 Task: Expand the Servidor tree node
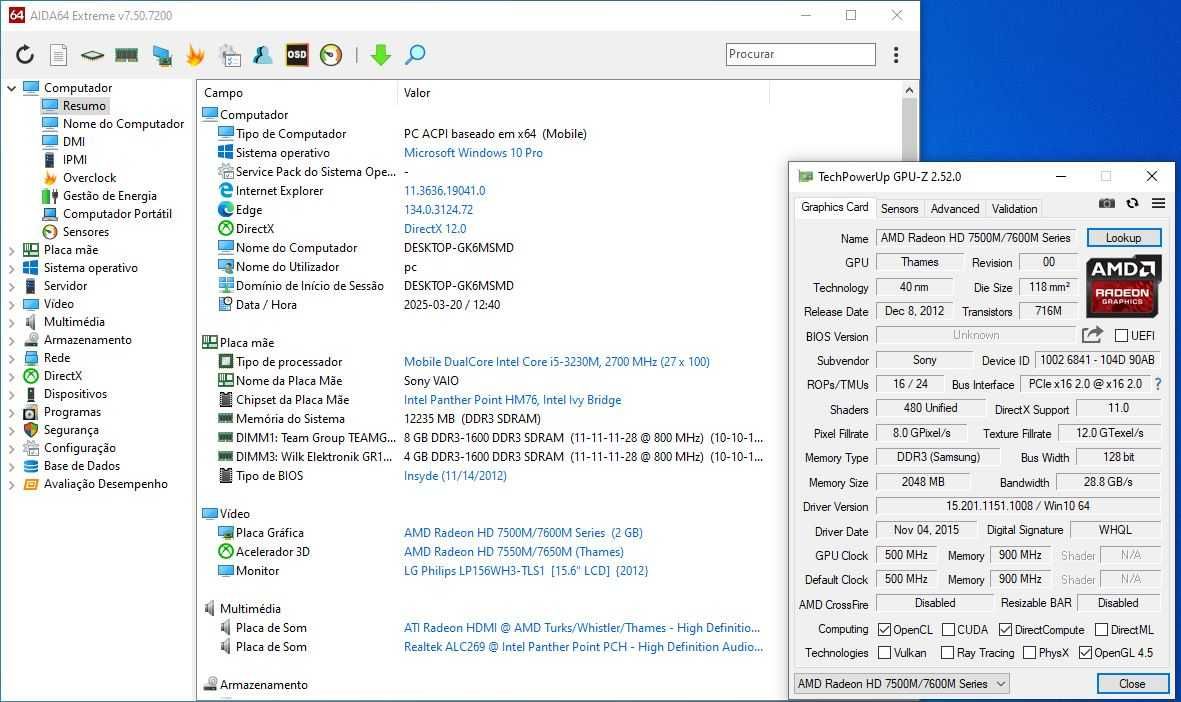(11, 286)
